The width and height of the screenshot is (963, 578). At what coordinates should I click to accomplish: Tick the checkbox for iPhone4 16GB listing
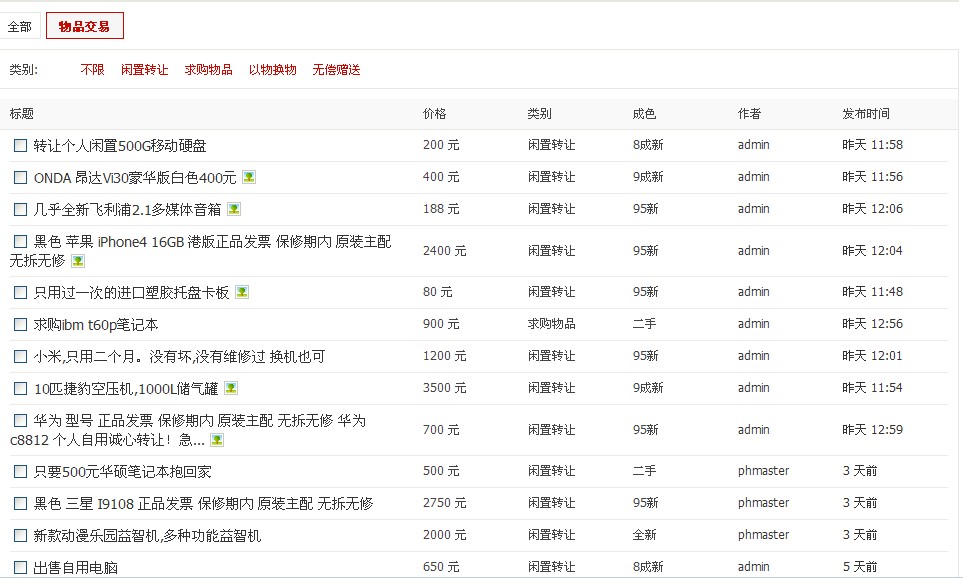point(20,241)
